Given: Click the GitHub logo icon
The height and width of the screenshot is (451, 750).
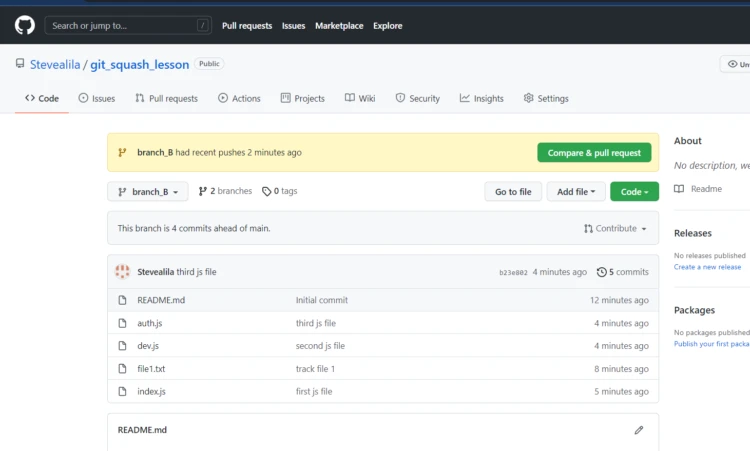Looking at the screenshot, I should point(24,25).
